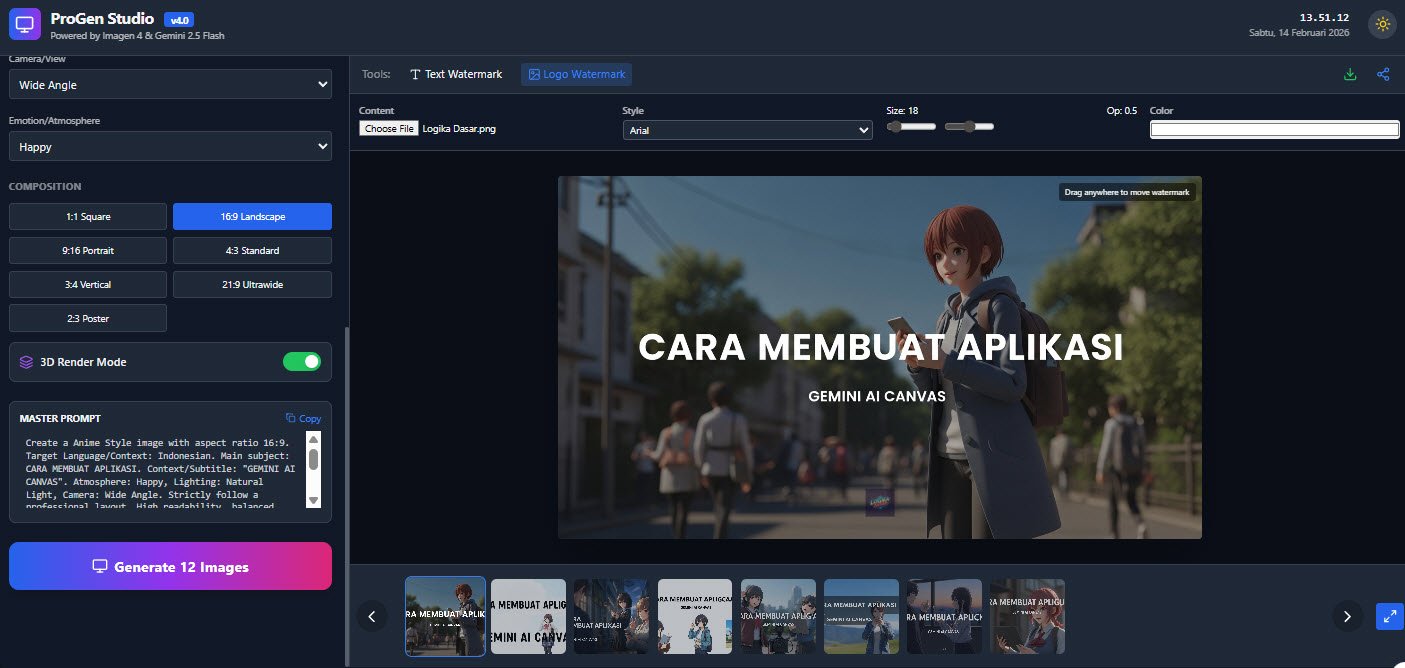The width and height of the screenshot is (1405, 668).
Task: Click the ProGen Studio logo icon
Action: coord(24,24)
